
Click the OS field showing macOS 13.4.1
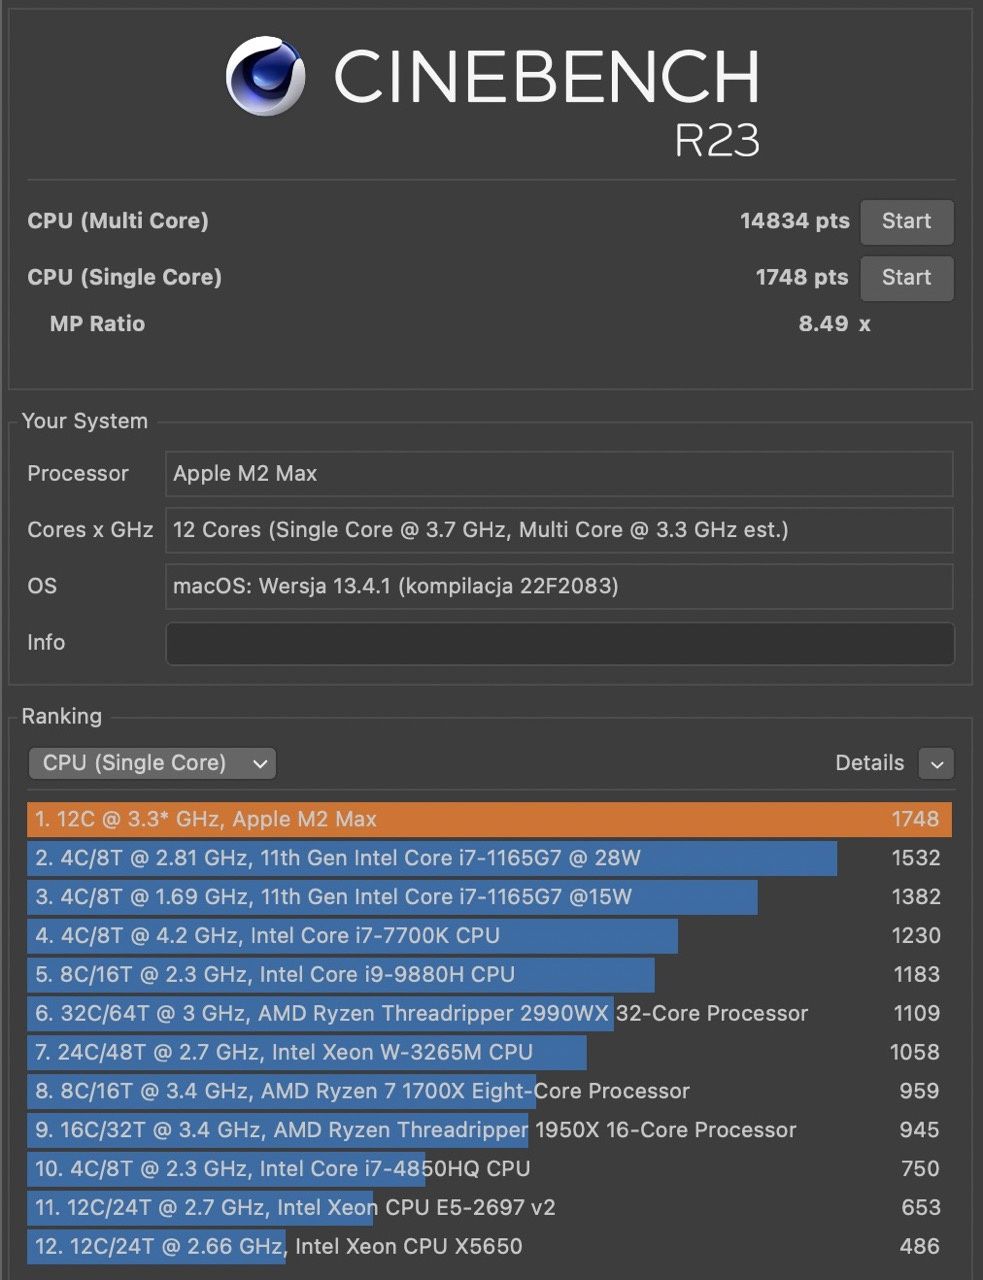click(x=559, y=586)
